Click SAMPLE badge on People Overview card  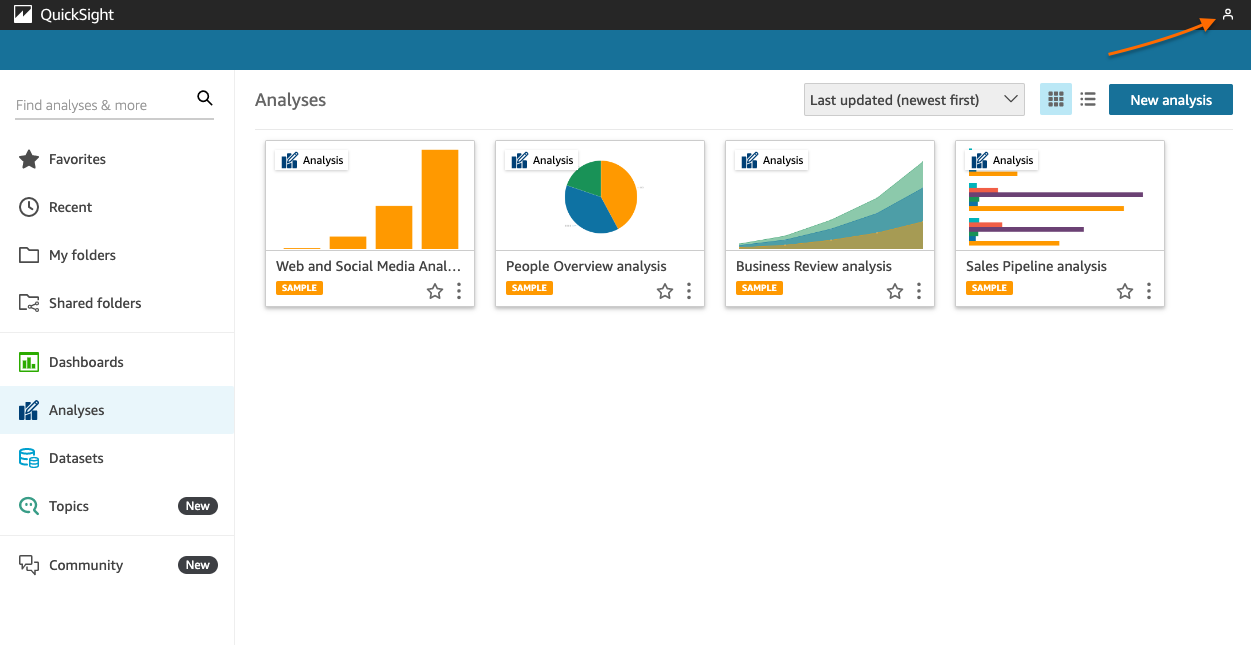pyautogui.click(x=529, y=288)
